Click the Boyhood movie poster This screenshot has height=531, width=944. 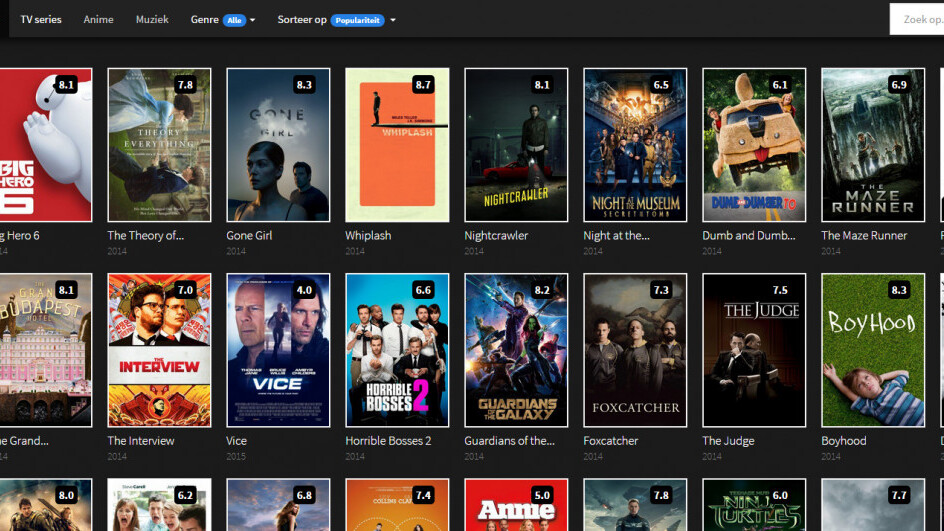[x=872, y=350]
